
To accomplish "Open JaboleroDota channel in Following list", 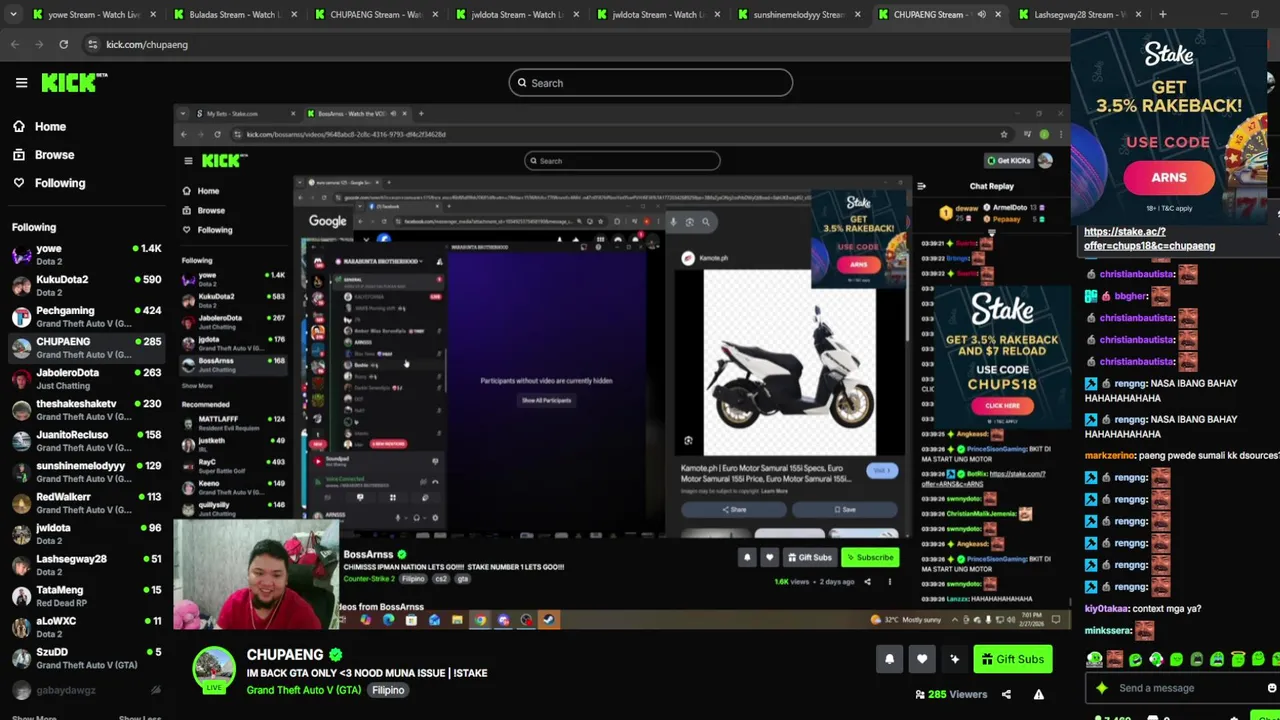I will [85, 379].
